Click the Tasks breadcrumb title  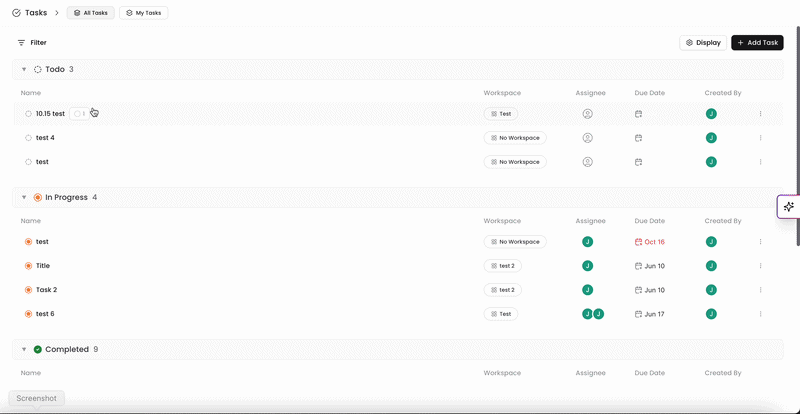[36, 13]
